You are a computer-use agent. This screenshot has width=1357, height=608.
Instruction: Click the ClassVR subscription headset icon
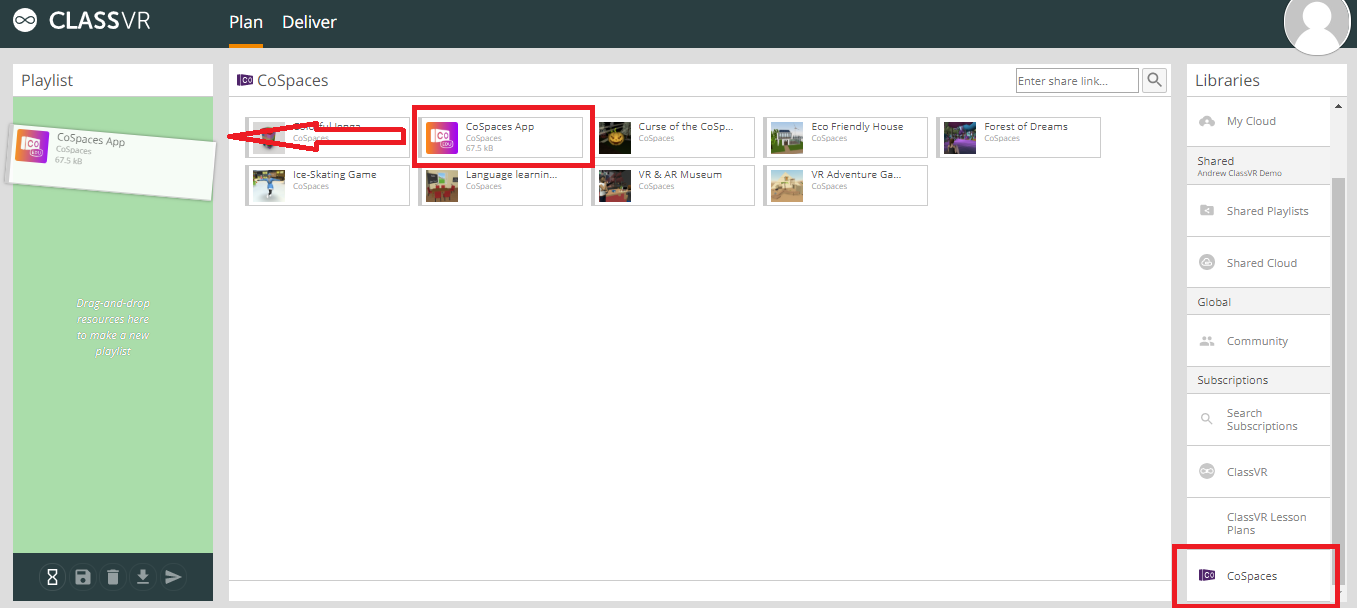click(1207, 471)
